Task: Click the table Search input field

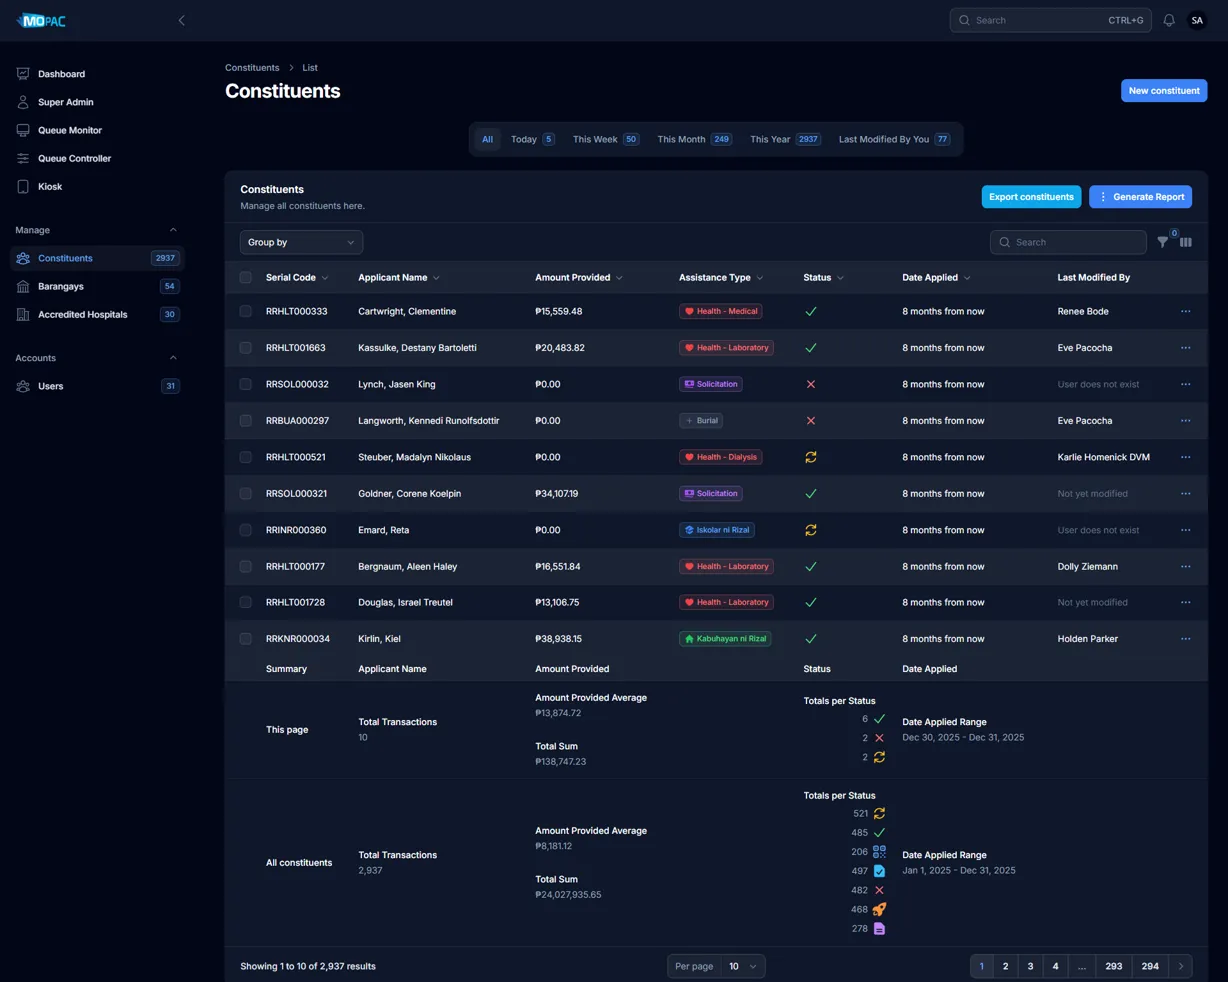Action: 1068,242
